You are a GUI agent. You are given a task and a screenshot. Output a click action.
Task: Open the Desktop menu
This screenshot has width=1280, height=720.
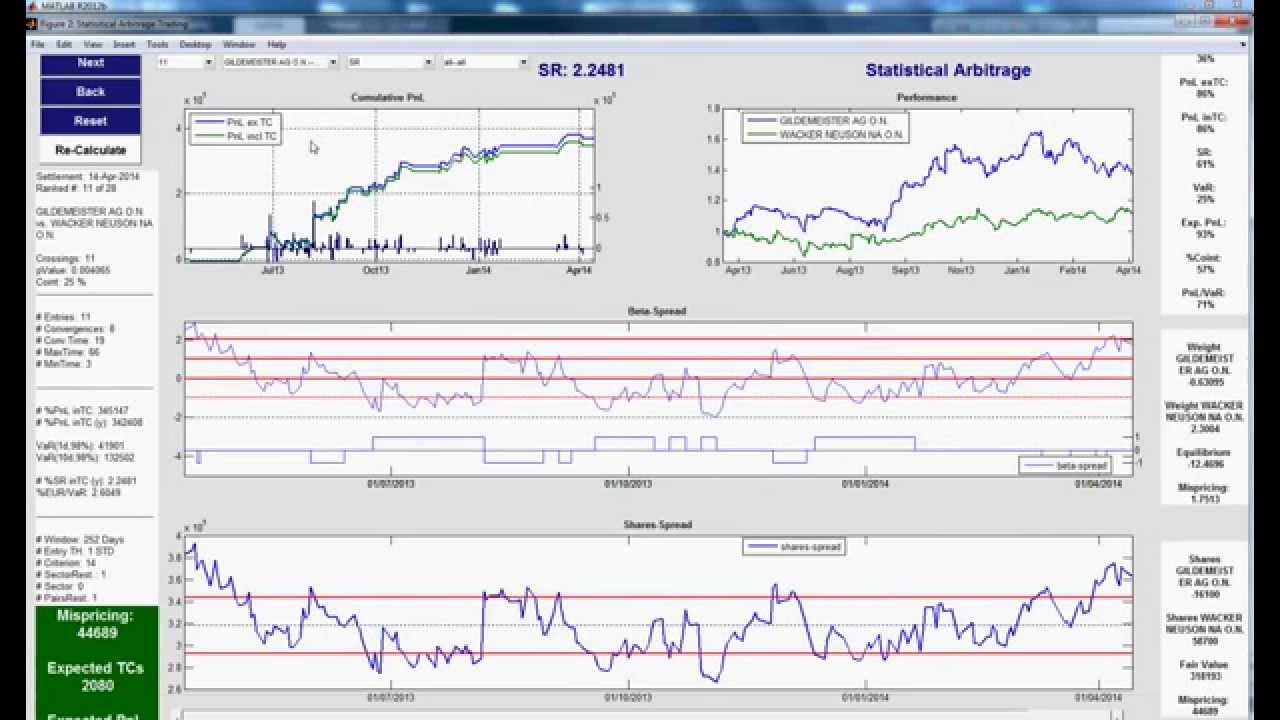(195, 45)
